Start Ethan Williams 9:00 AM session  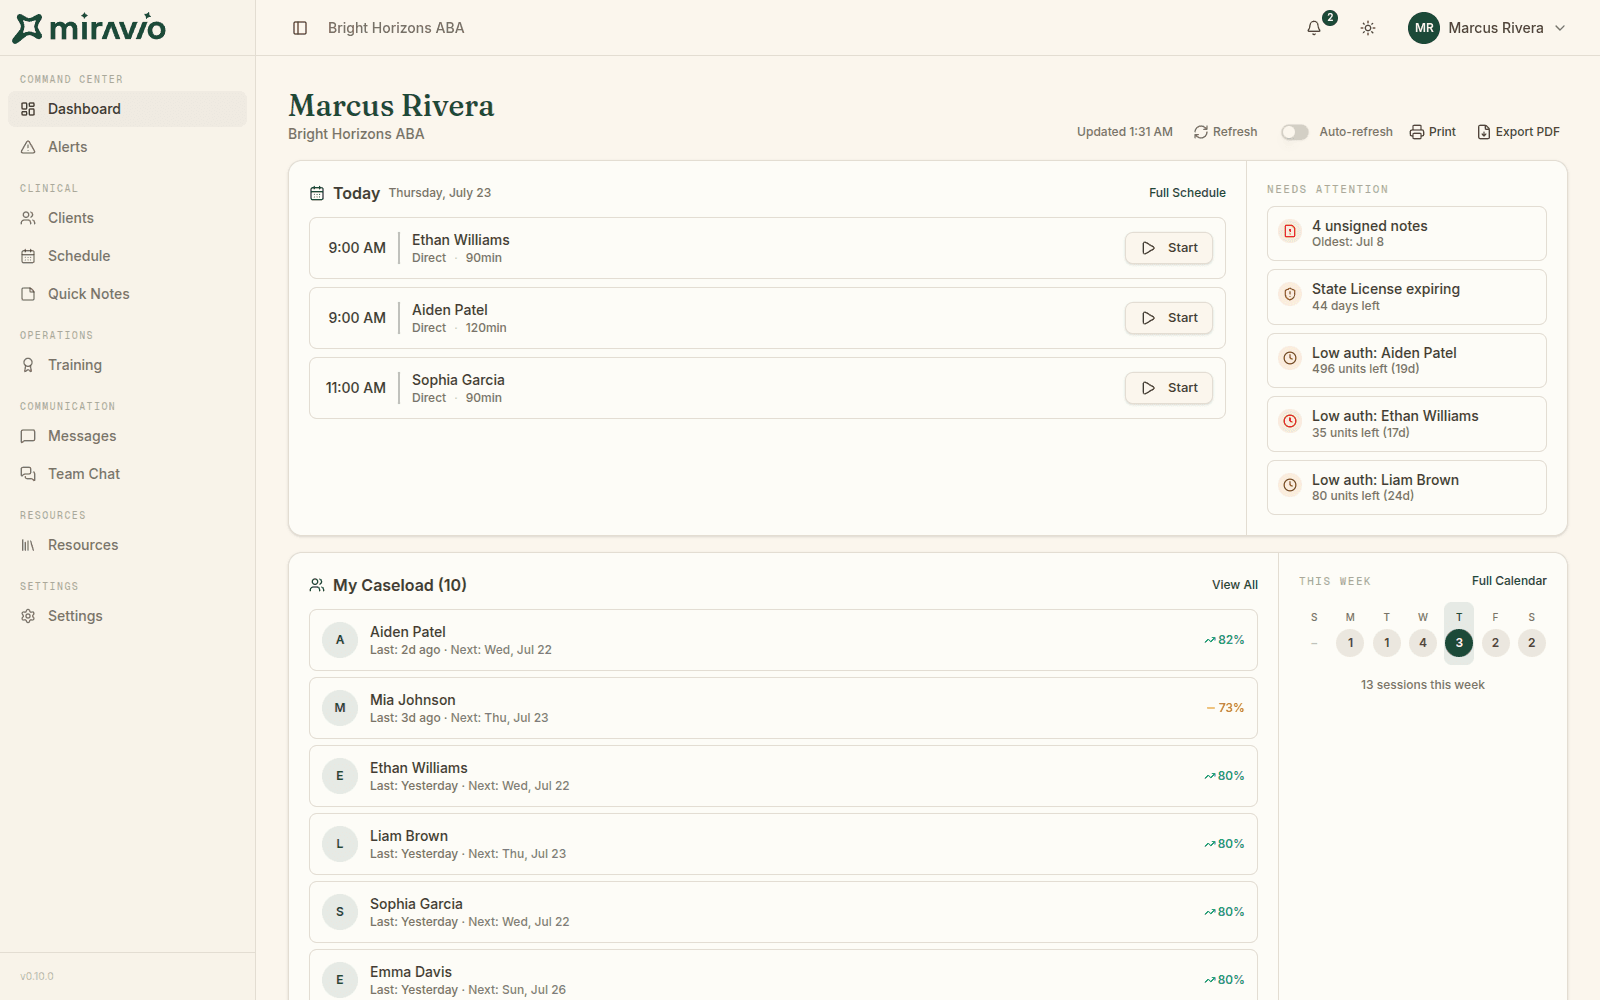click(1169, 248)
